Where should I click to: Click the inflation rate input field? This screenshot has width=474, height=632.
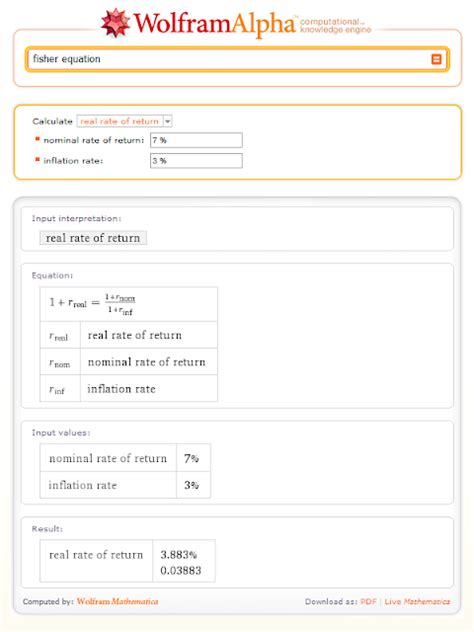196,161
